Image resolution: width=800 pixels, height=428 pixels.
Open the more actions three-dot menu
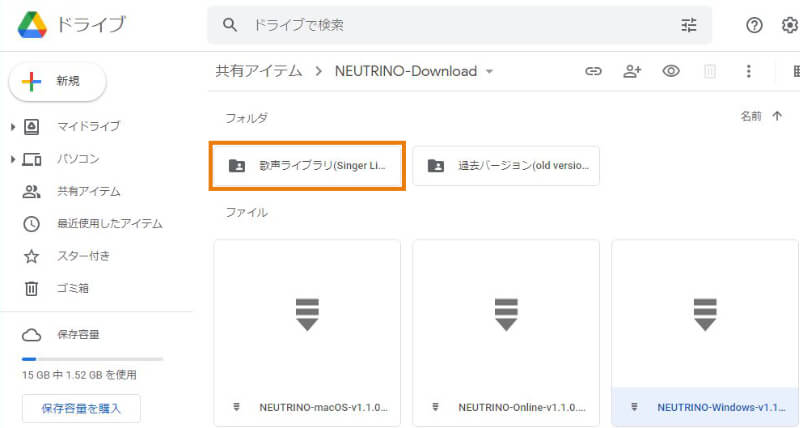tap(748, 71)
